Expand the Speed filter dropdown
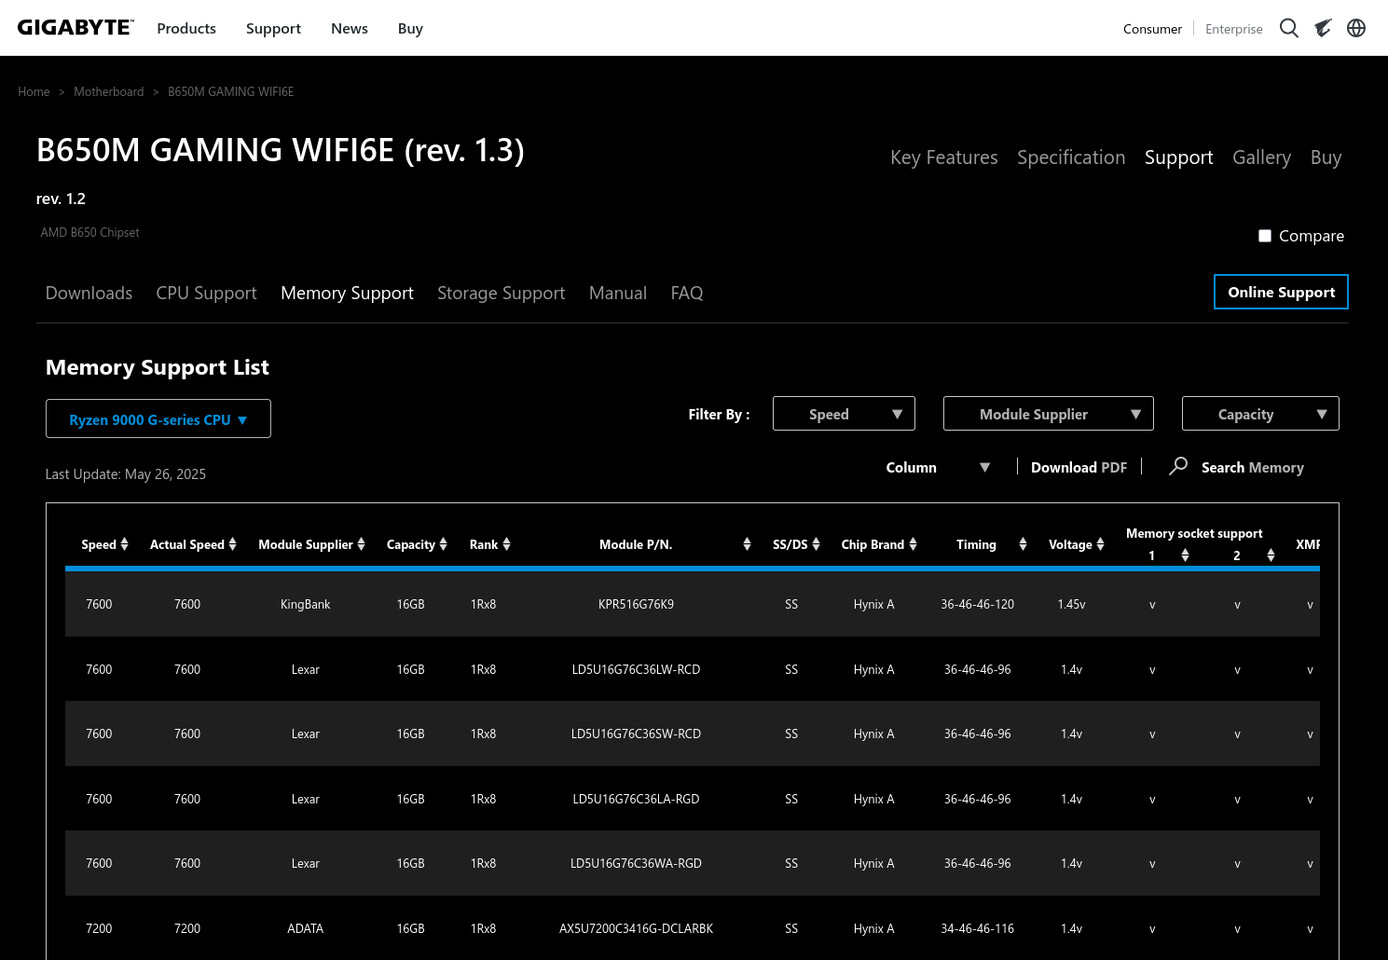Screen dimensions: 1388x960 click(x=844, y=414)
